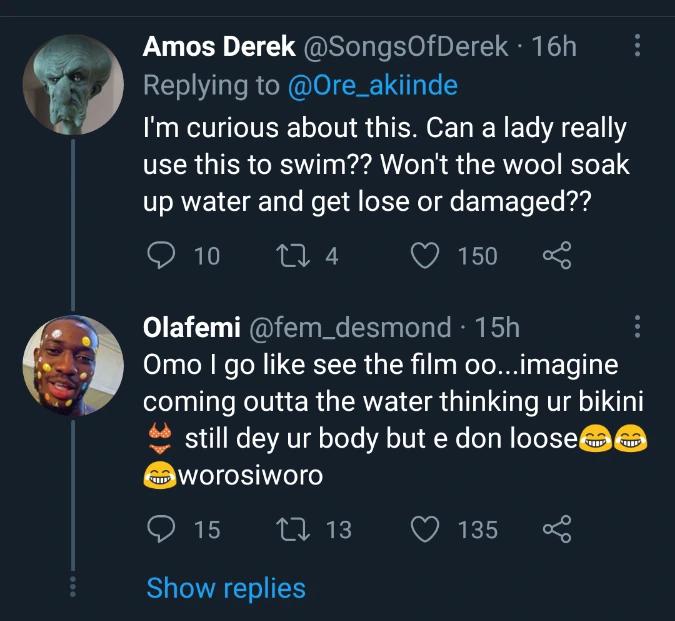The height and width of the screenshot is (621, 675).
Task: Open the @SongsOfDerek handle
Action: (x=406, y=46)
